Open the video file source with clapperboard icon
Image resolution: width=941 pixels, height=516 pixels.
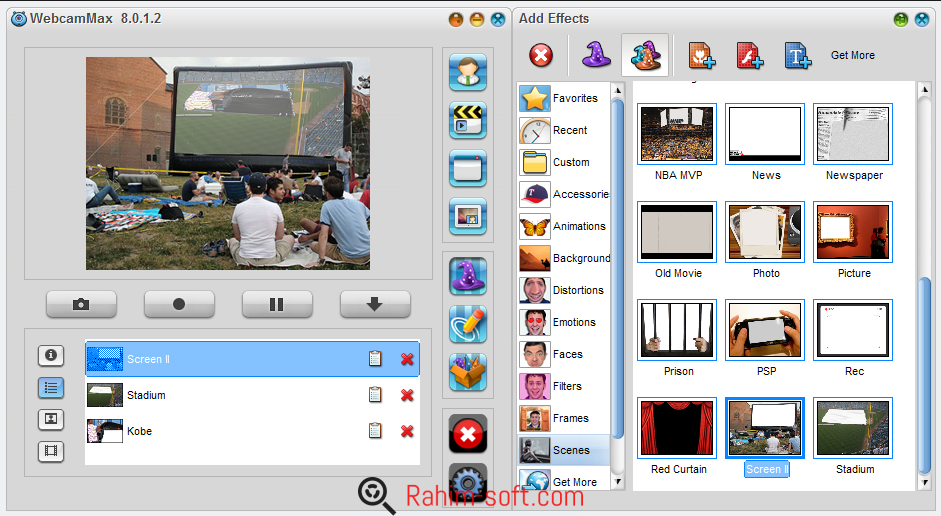pos(467,120)
